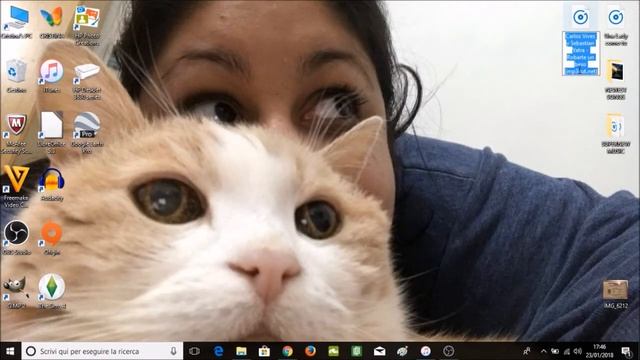
Task: Open the Mail app from the taskbar
Action: click(380, 351)
